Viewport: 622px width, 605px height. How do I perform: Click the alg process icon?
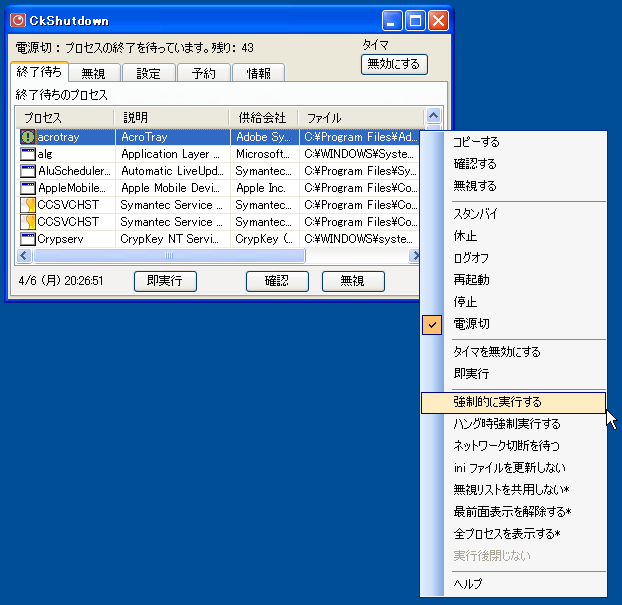point(28,154)
